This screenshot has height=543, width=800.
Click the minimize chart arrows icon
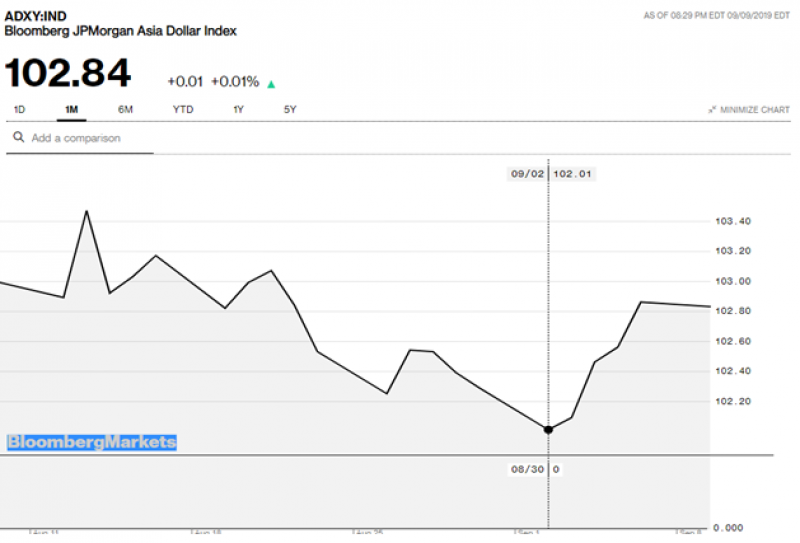coord(712,109)
